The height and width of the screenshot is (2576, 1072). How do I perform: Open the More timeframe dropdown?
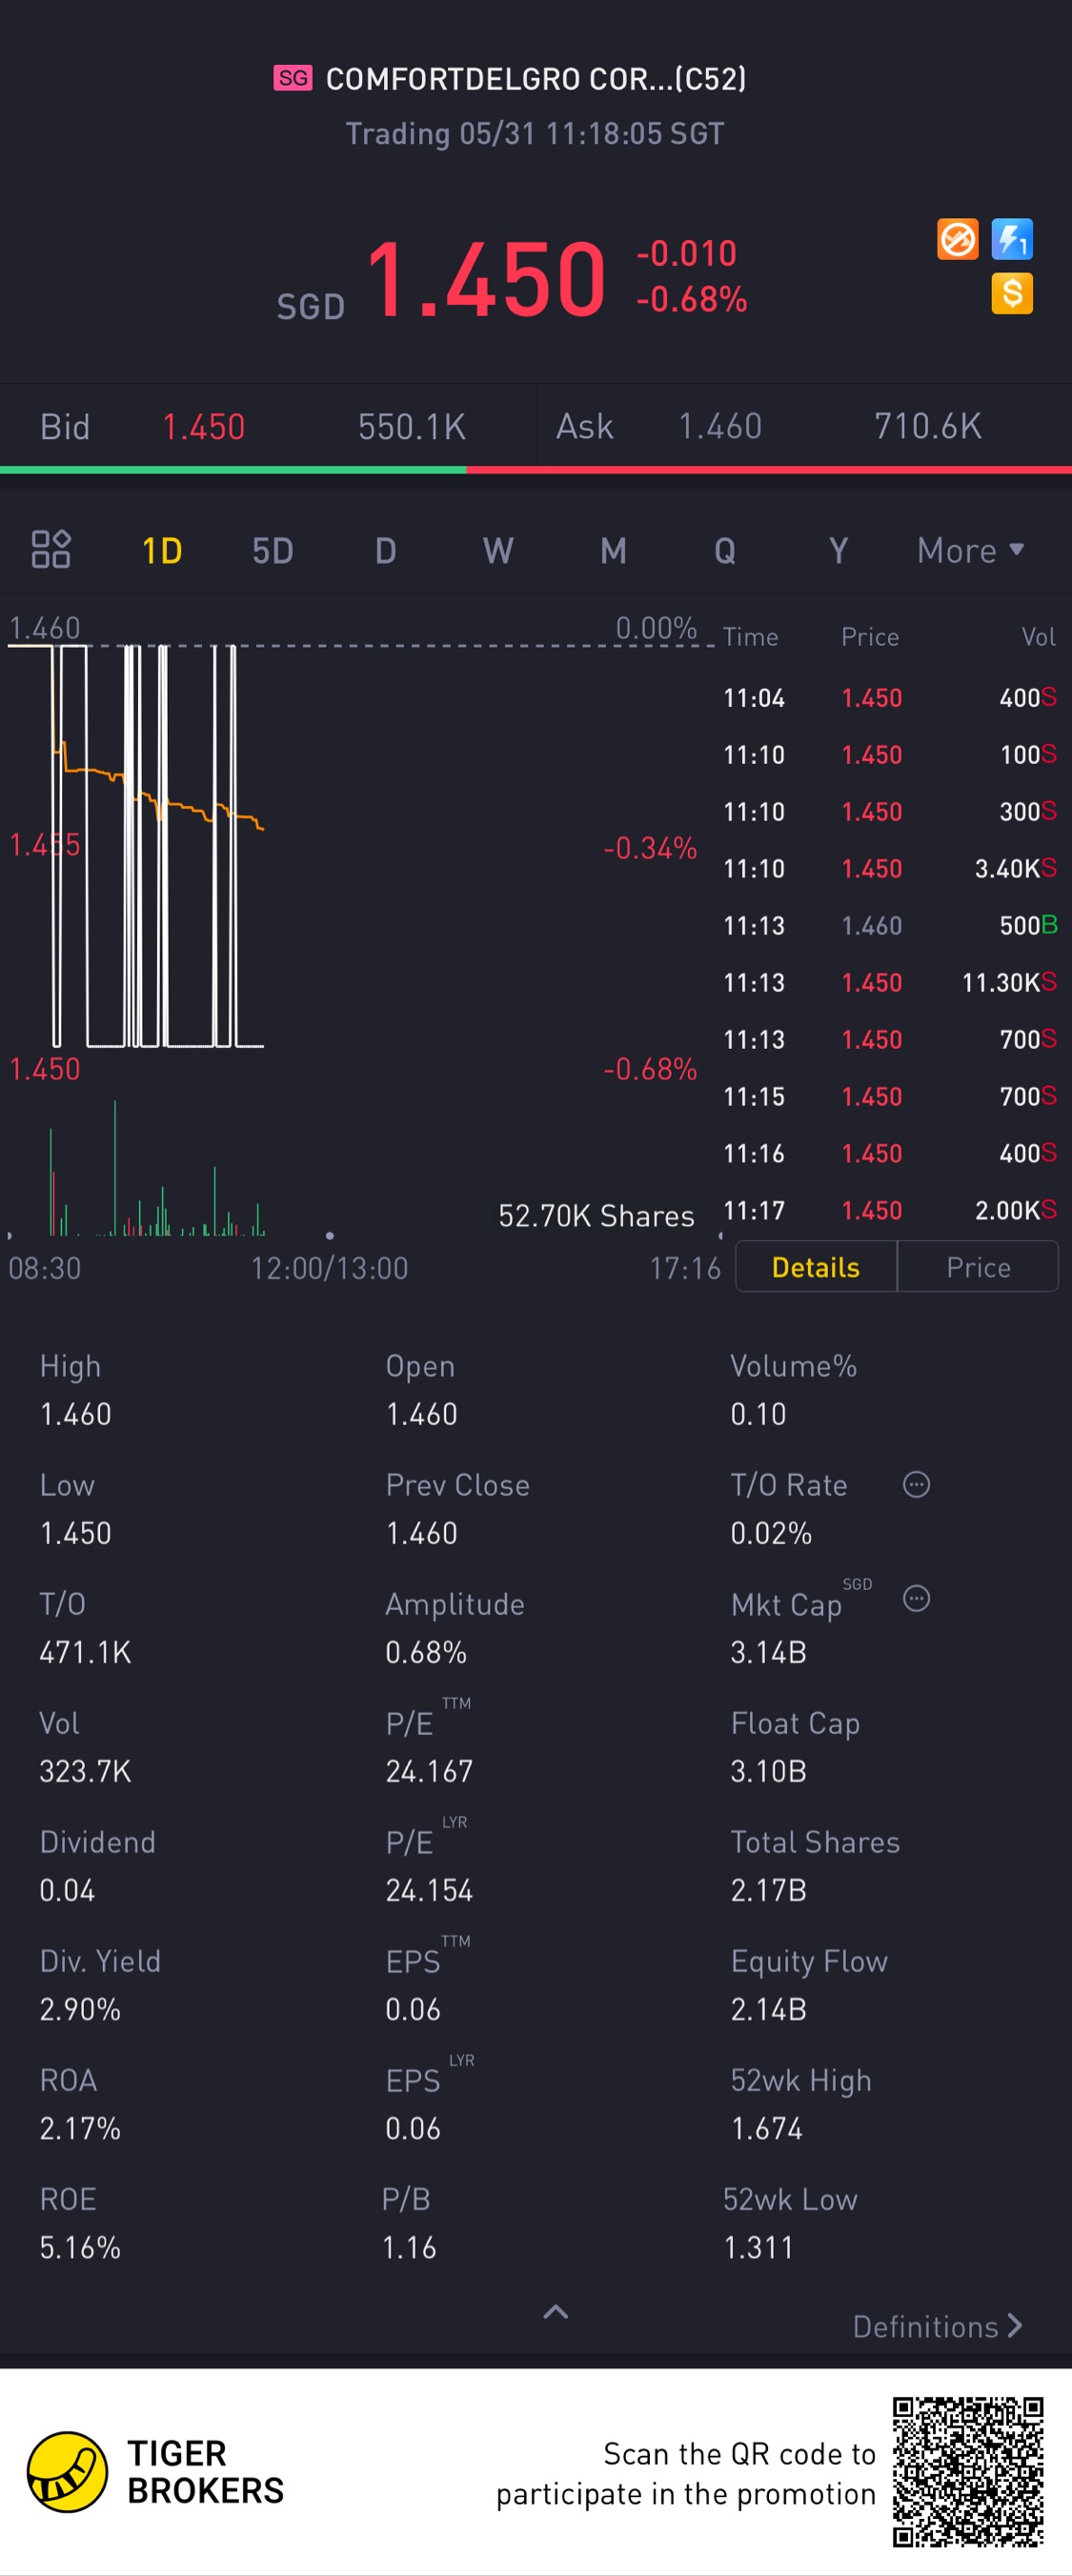971,550
